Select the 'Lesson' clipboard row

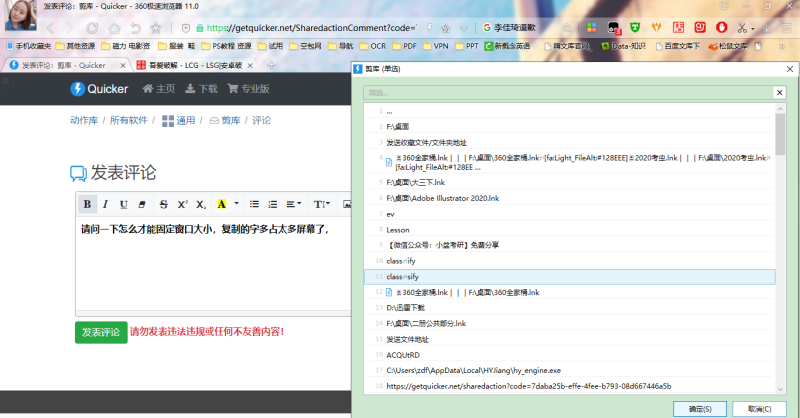coord(569,230)
